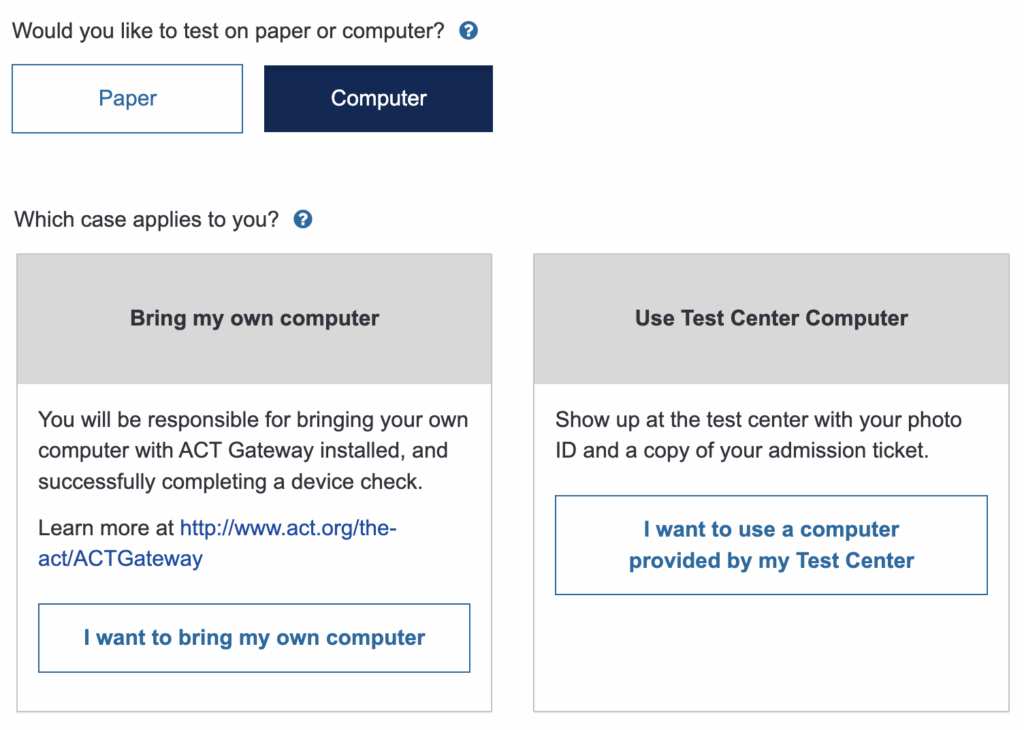Click the help icon beside the paper question
This screenshot has height=730, width=1024.
tap(467, 31)
